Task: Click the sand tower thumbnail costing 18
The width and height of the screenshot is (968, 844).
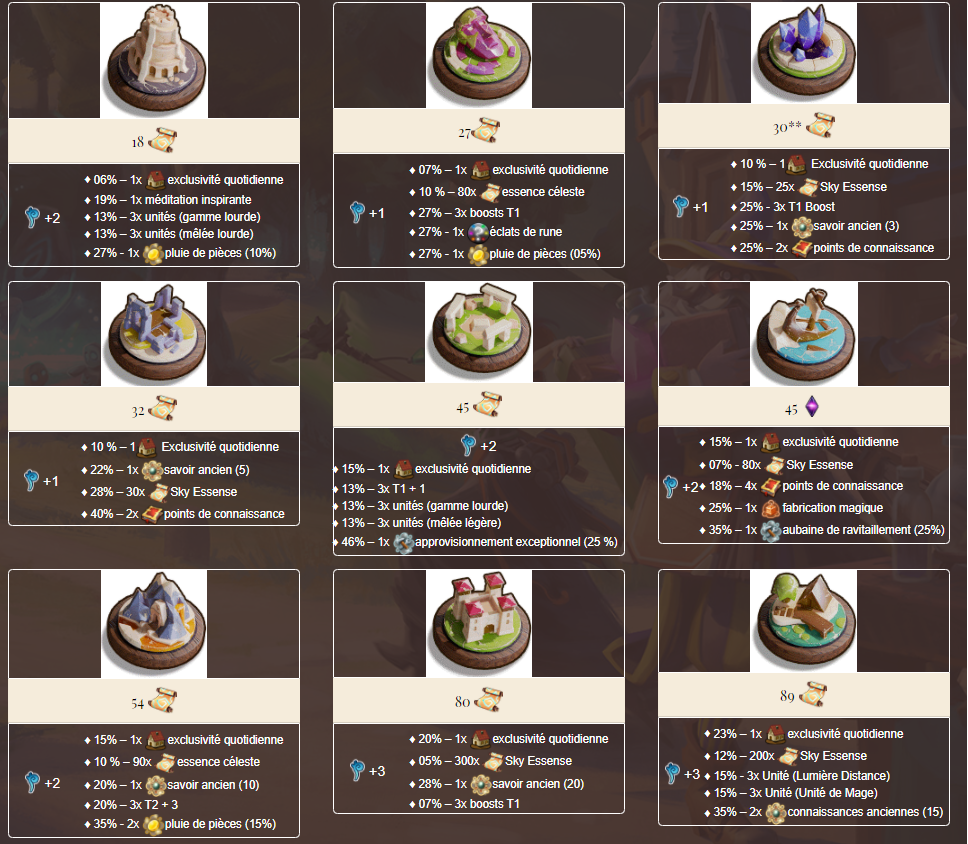Action: pyautogui.click(x=154, y=60)
